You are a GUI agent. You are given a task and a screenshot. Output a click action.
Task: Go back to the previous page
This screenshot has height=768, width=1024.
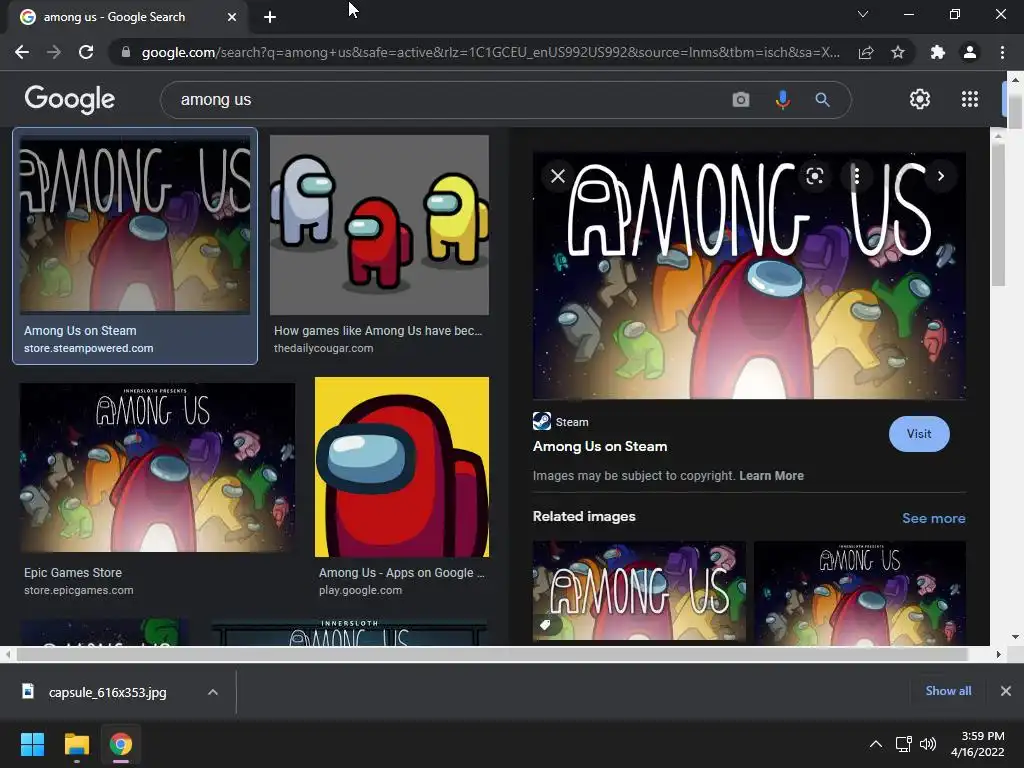(x=22, y=52)
